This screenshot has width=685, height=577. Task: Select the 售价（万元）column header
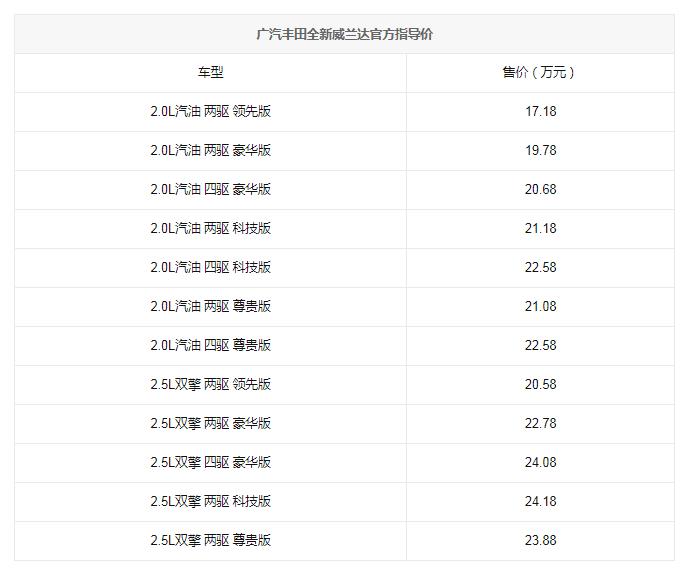tap(540, 72)
